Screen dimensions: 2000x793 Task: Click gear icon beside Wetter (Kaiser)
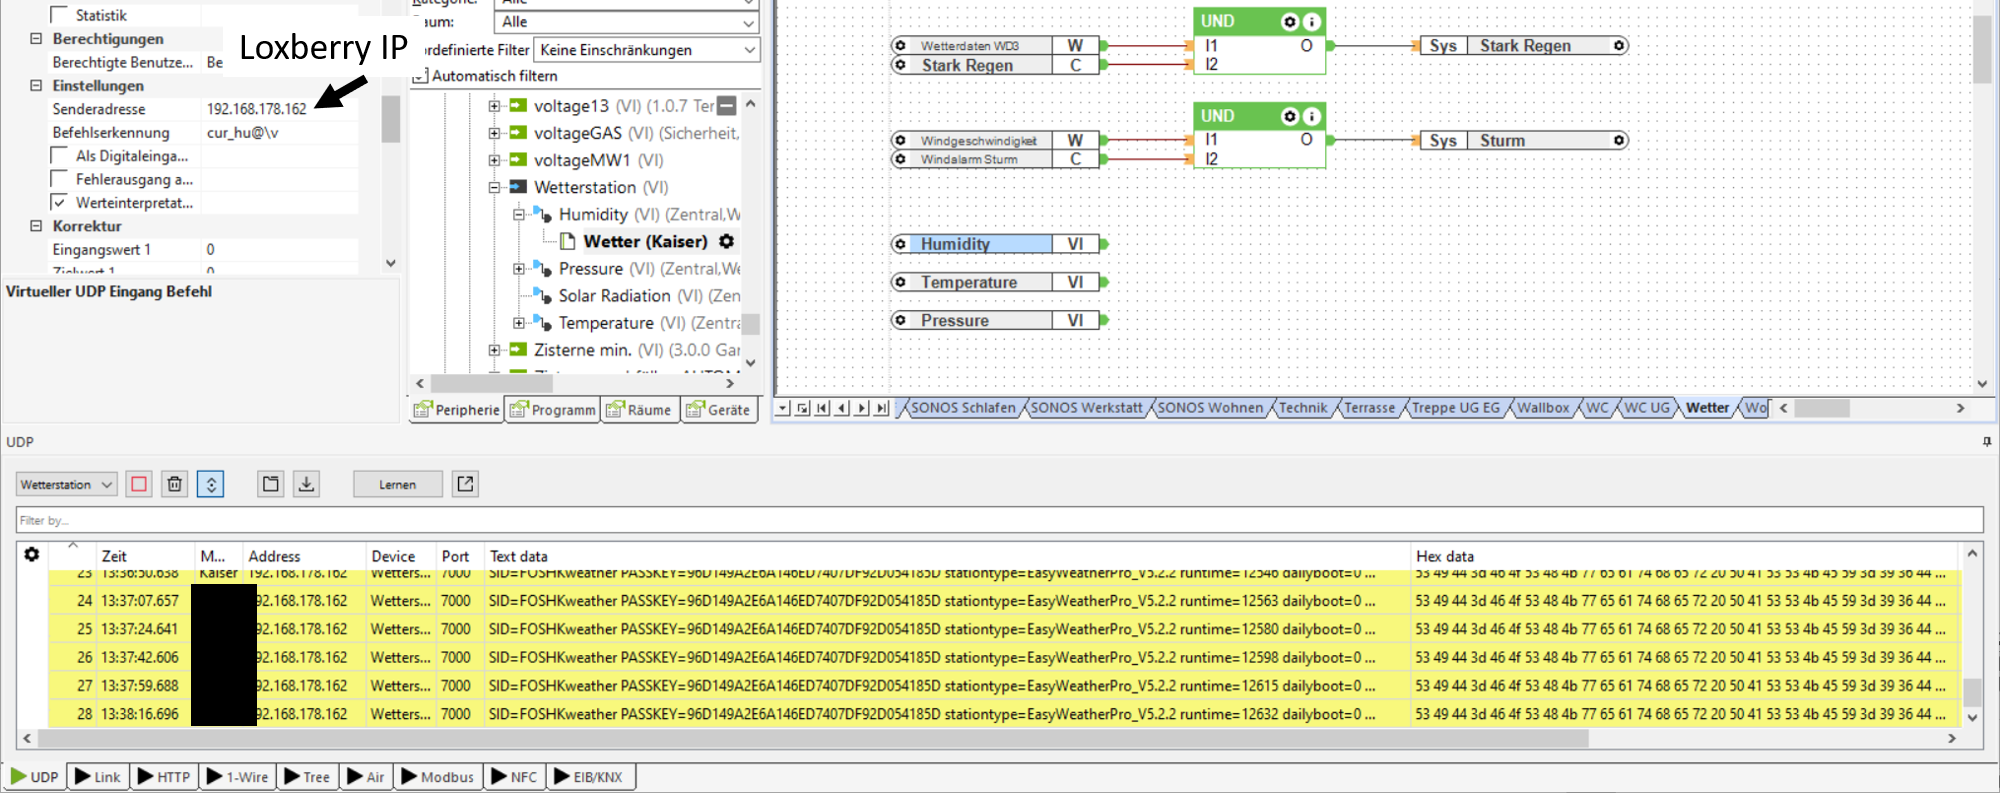coord(727,241)
